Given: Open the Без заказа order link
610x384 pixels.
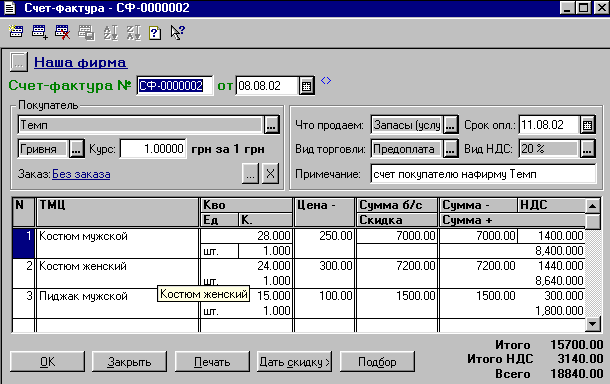Looking at the screenshot, I should pos(81,174).
